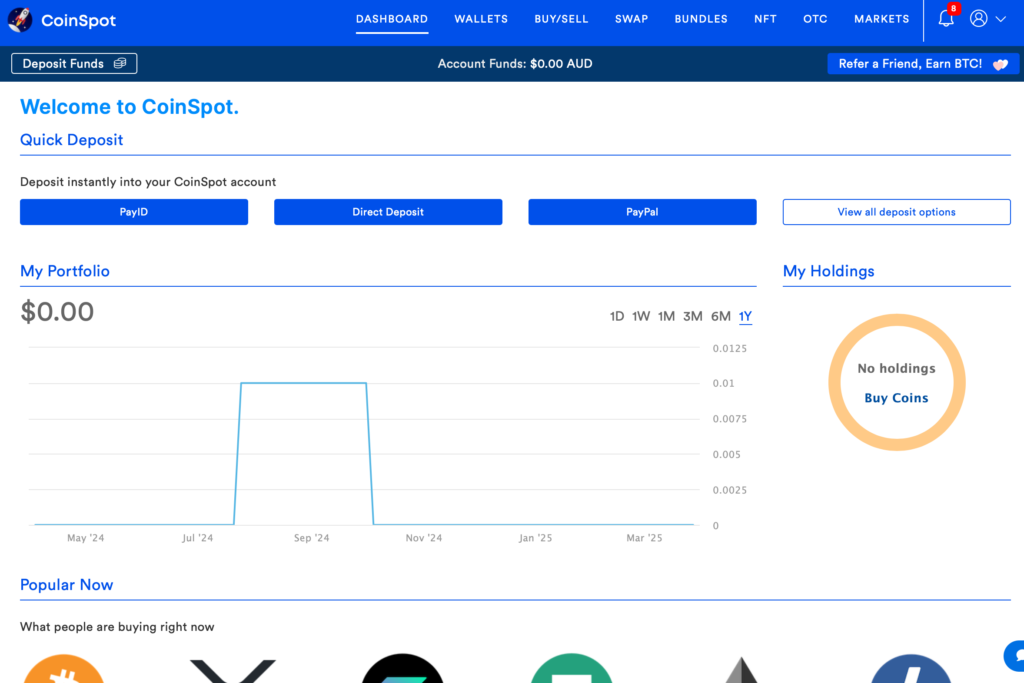This screenshot has height=683, width=1024.
Task: Click the XRP coin icon under Popular Now
Action: click(x=232, y=671)
